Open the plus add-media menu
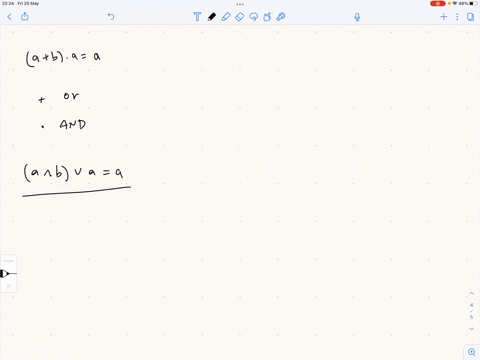 click(x=443, y=17)
